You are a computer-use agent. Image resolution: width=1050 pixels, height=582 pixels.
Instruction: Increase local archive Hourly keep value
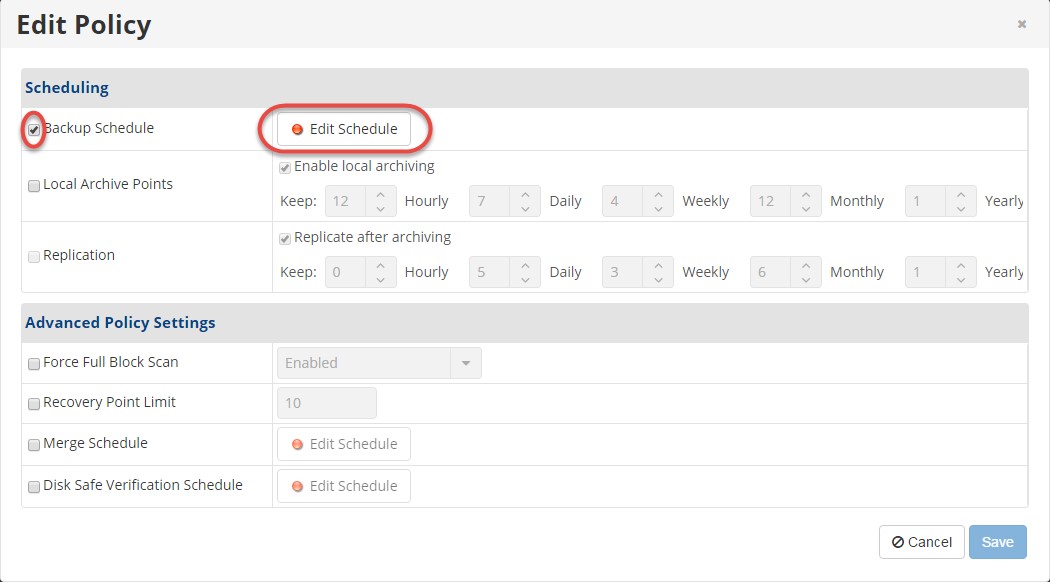pos(380,194)
